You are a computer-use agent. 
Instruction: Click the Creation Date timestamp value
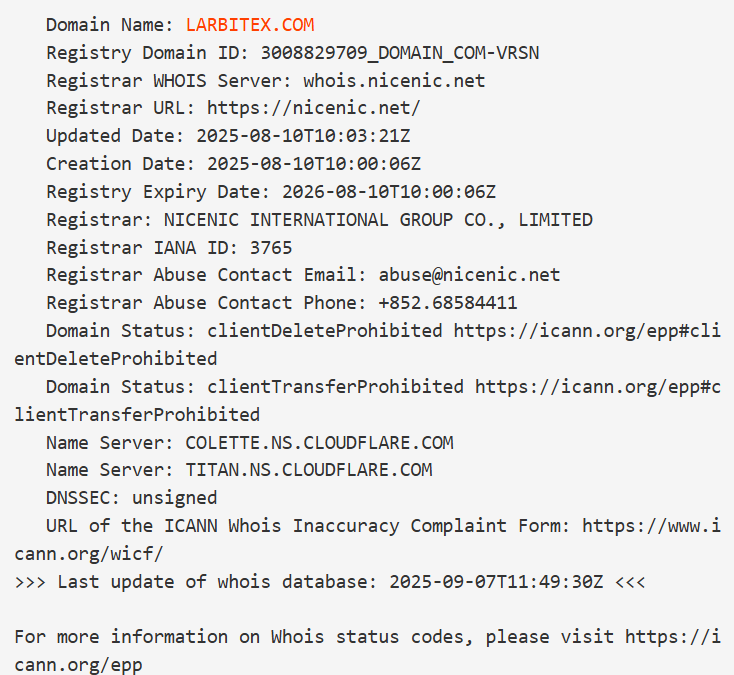[x=314, y=164]
